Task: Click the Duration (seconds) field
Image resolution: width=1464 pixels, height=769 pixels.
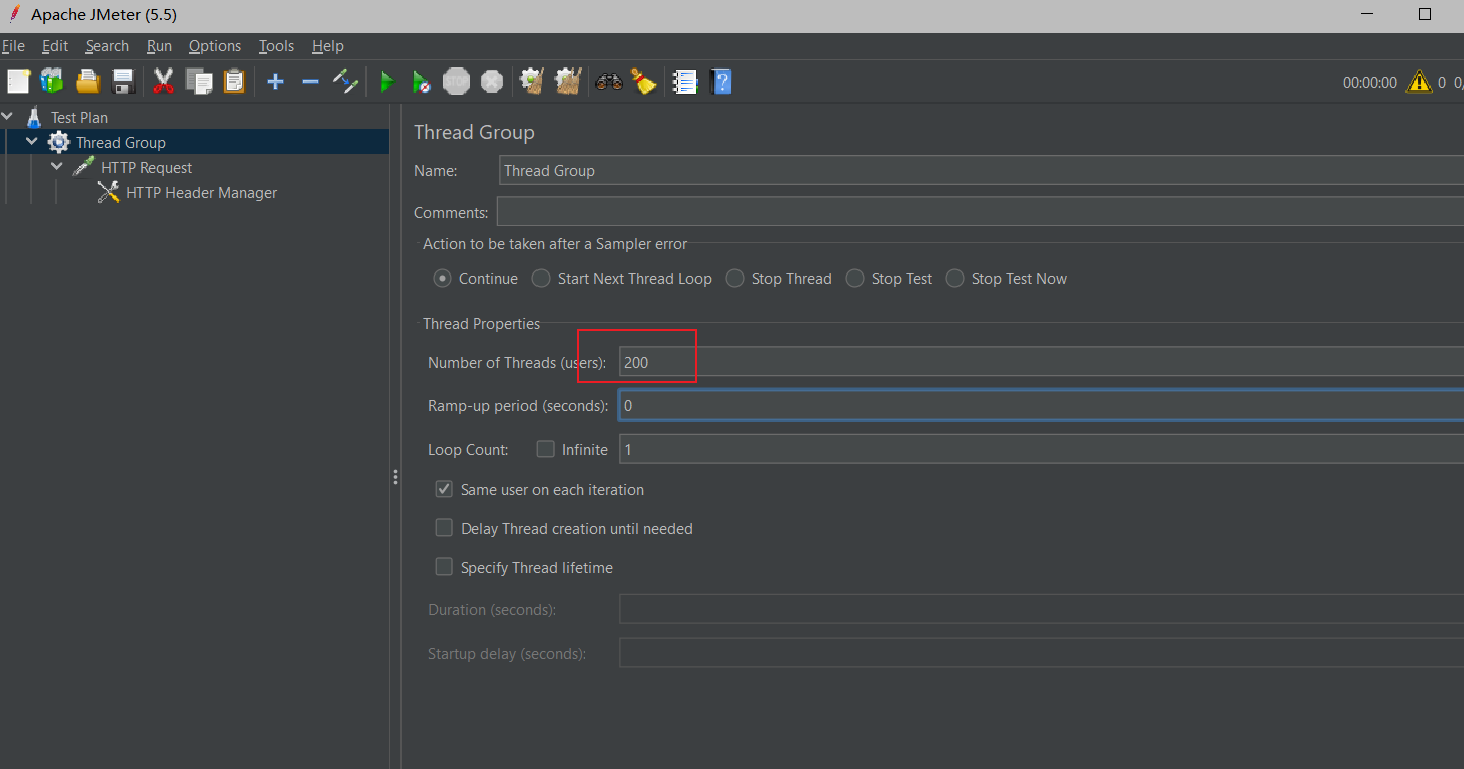Action: pyautogui.click(x=1041, y=609)
